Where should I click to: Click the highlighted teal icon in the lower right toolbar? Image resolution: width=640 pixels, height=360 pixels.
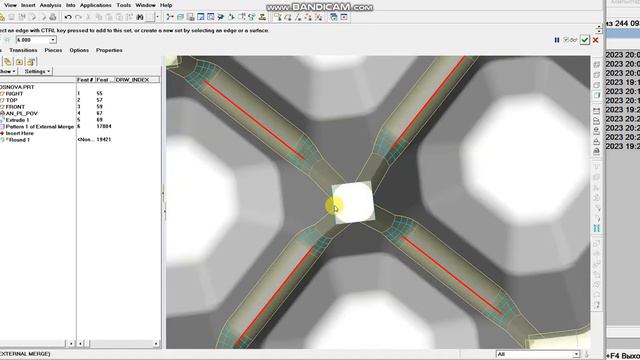coord(597,228)
